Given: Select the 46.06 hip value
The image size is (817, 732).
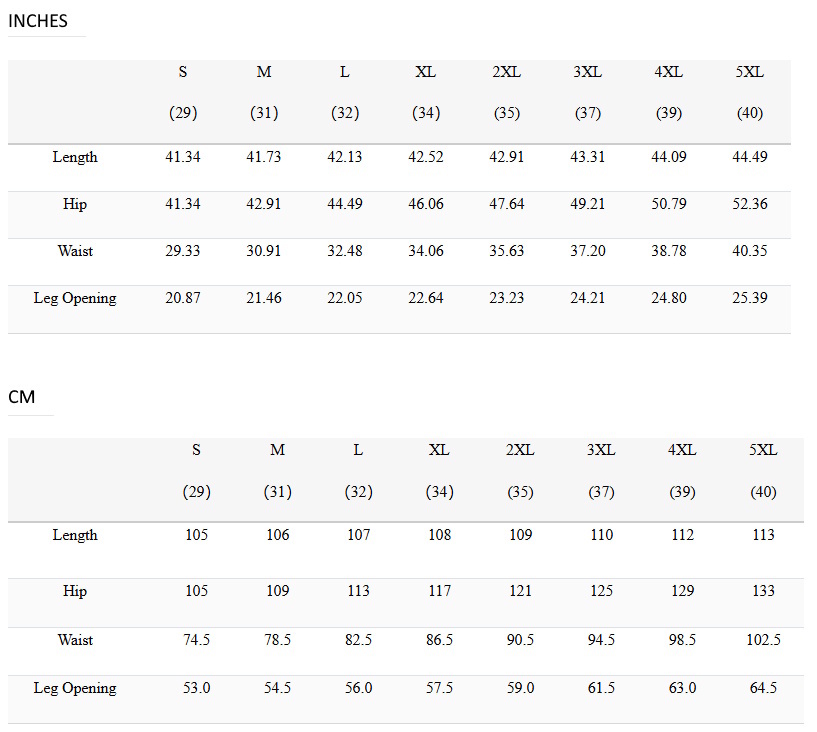Looking at the screenshot, I should point(426,204).
